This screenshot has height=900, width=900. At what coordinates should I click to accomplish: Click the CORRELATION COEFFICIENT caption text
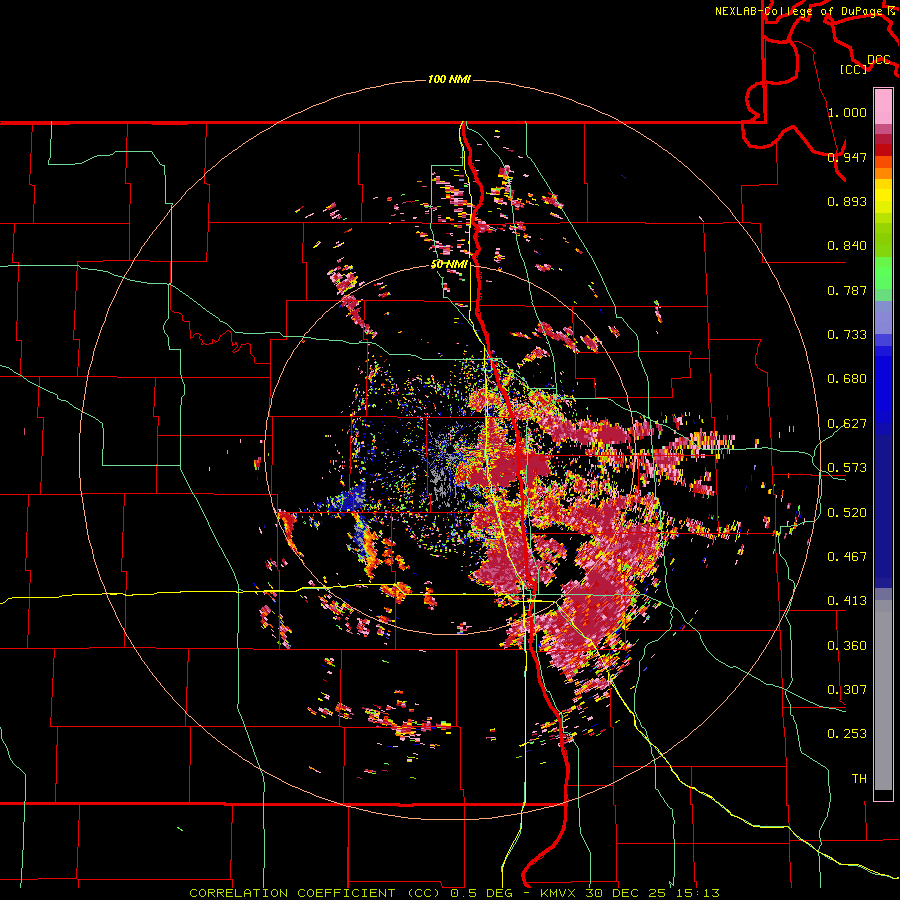point(292,893)
